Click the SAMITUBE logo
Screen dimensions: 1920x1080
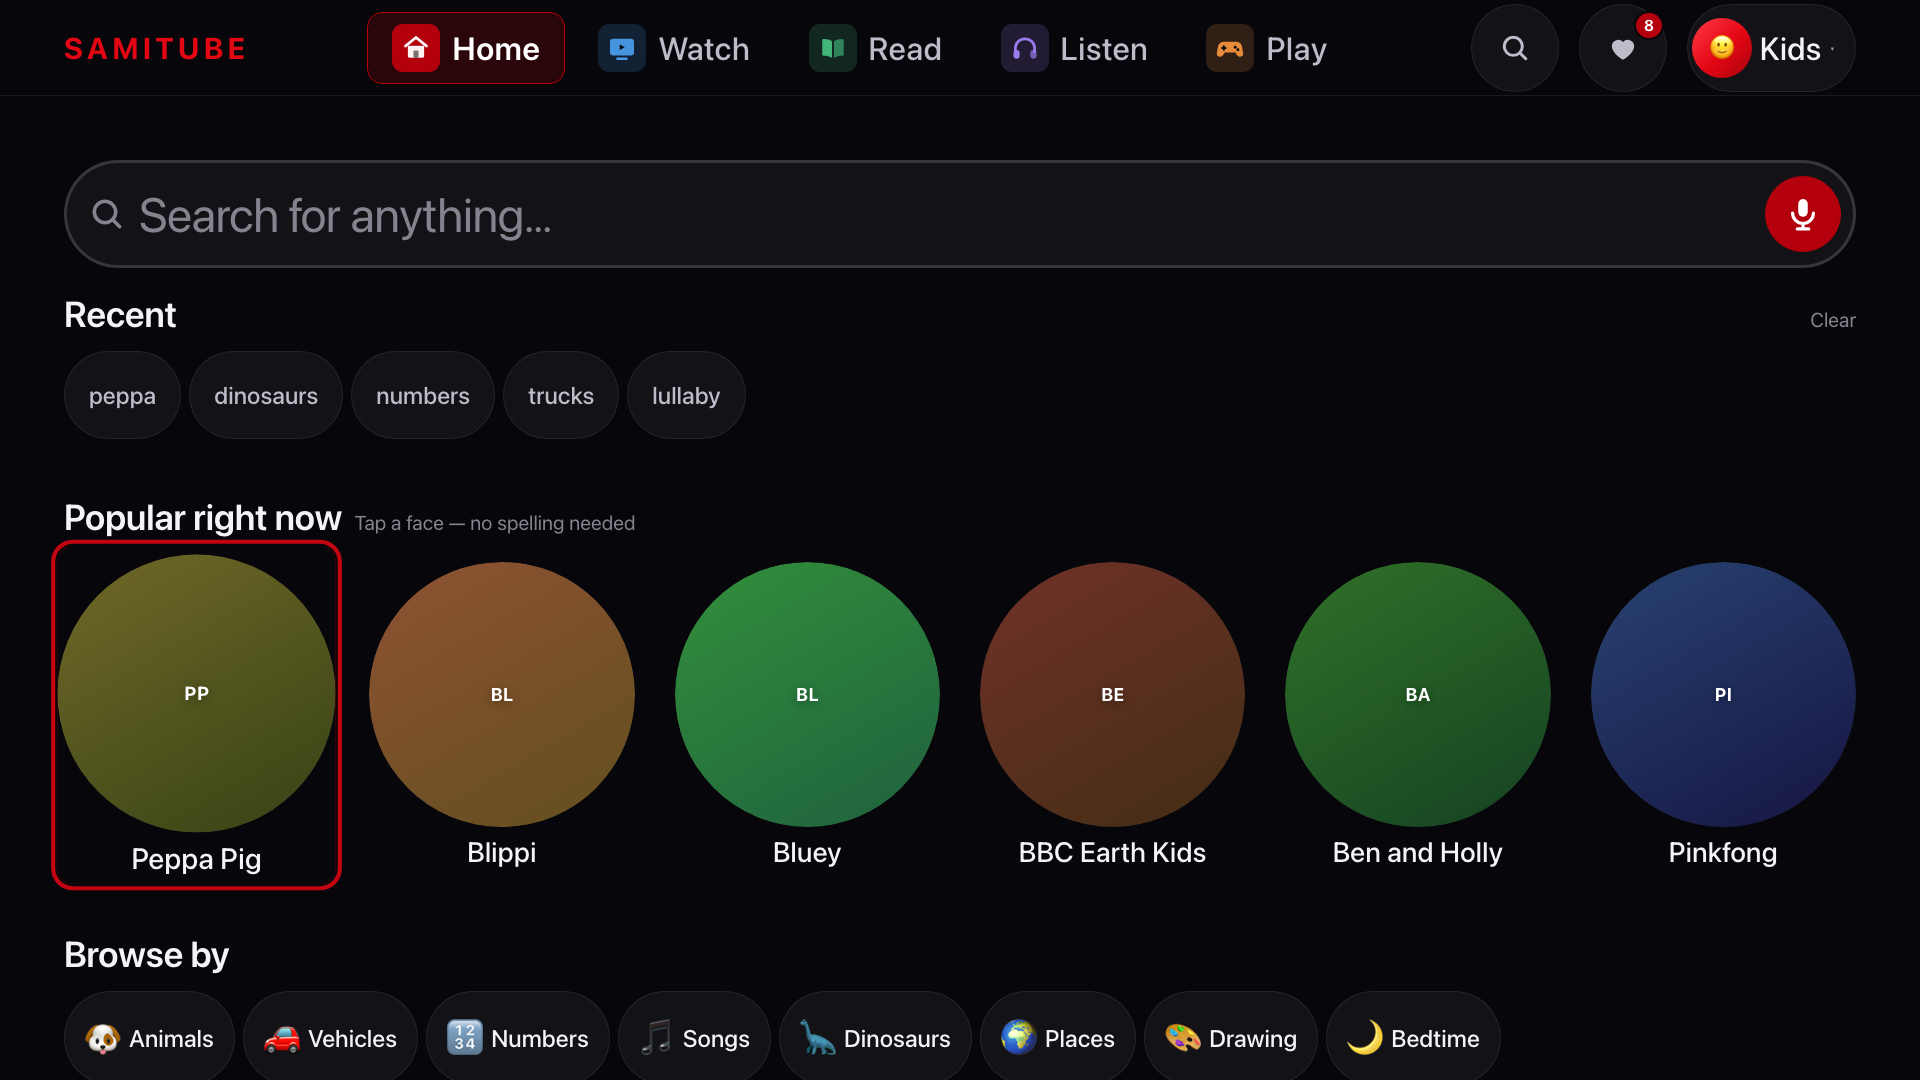(x=155, y=49)
